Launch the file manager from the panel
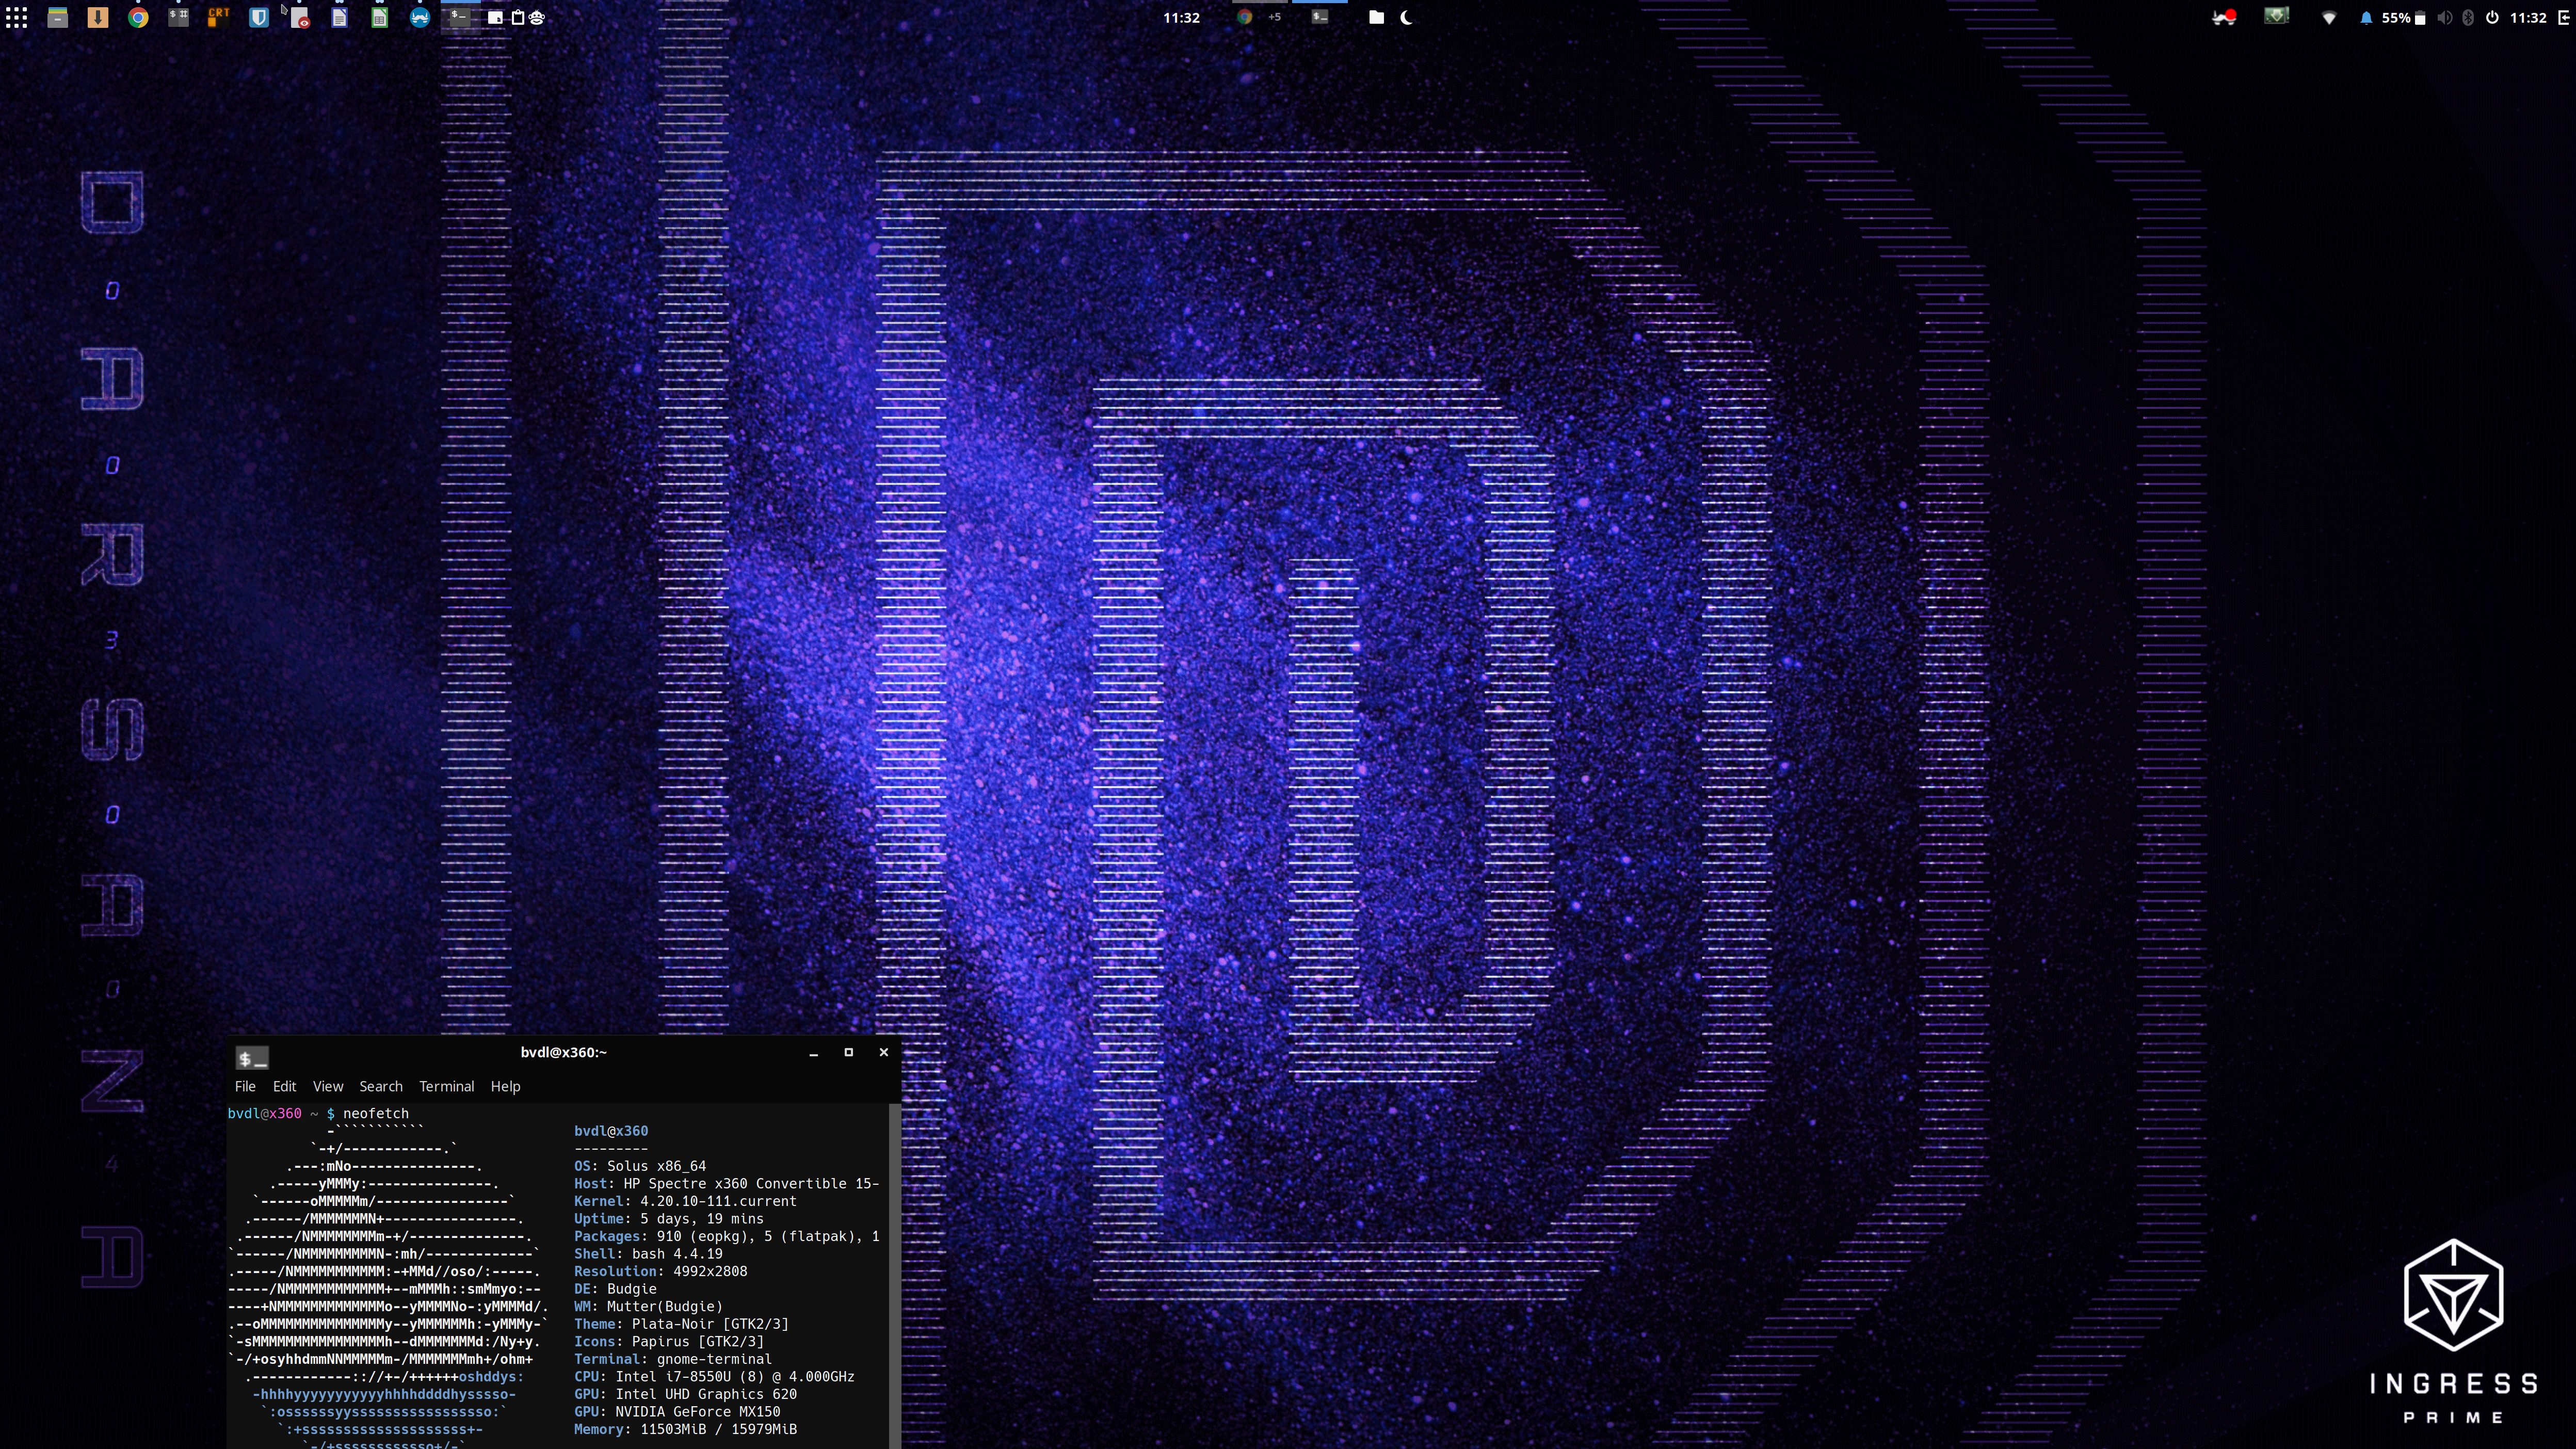This screenshot has width=2576, height=1449. [58, 17]
